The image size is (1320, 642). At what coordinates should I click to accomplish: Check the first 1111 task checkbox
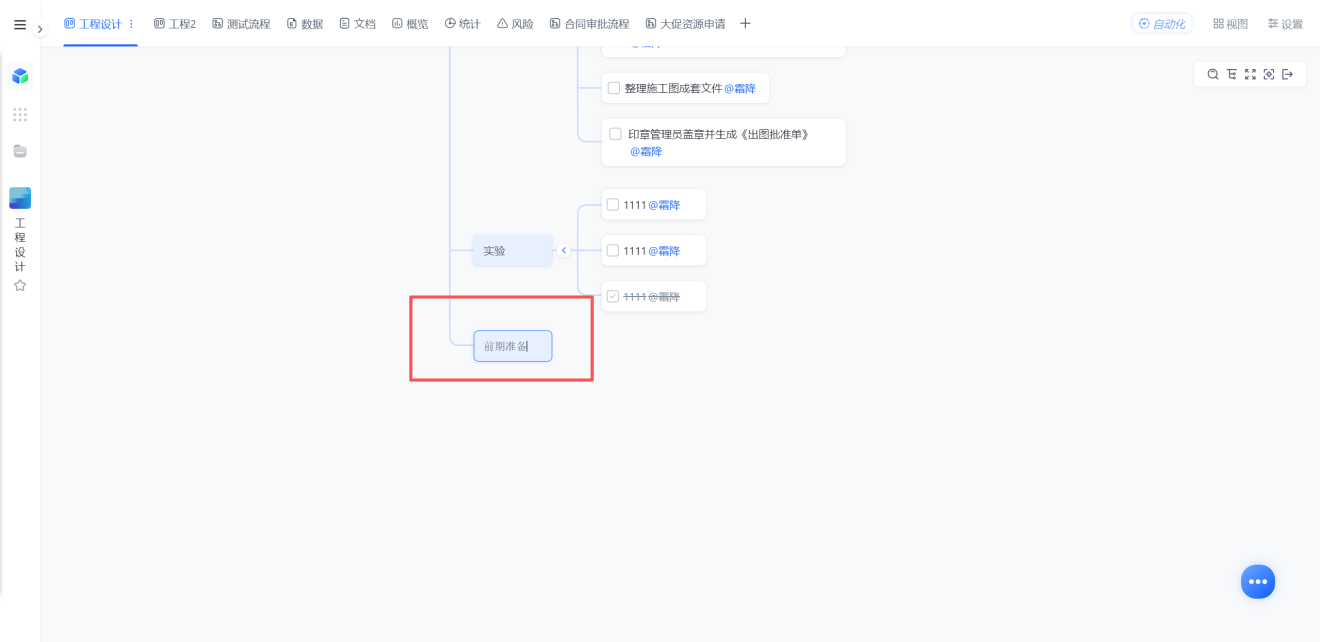(613, 205)
